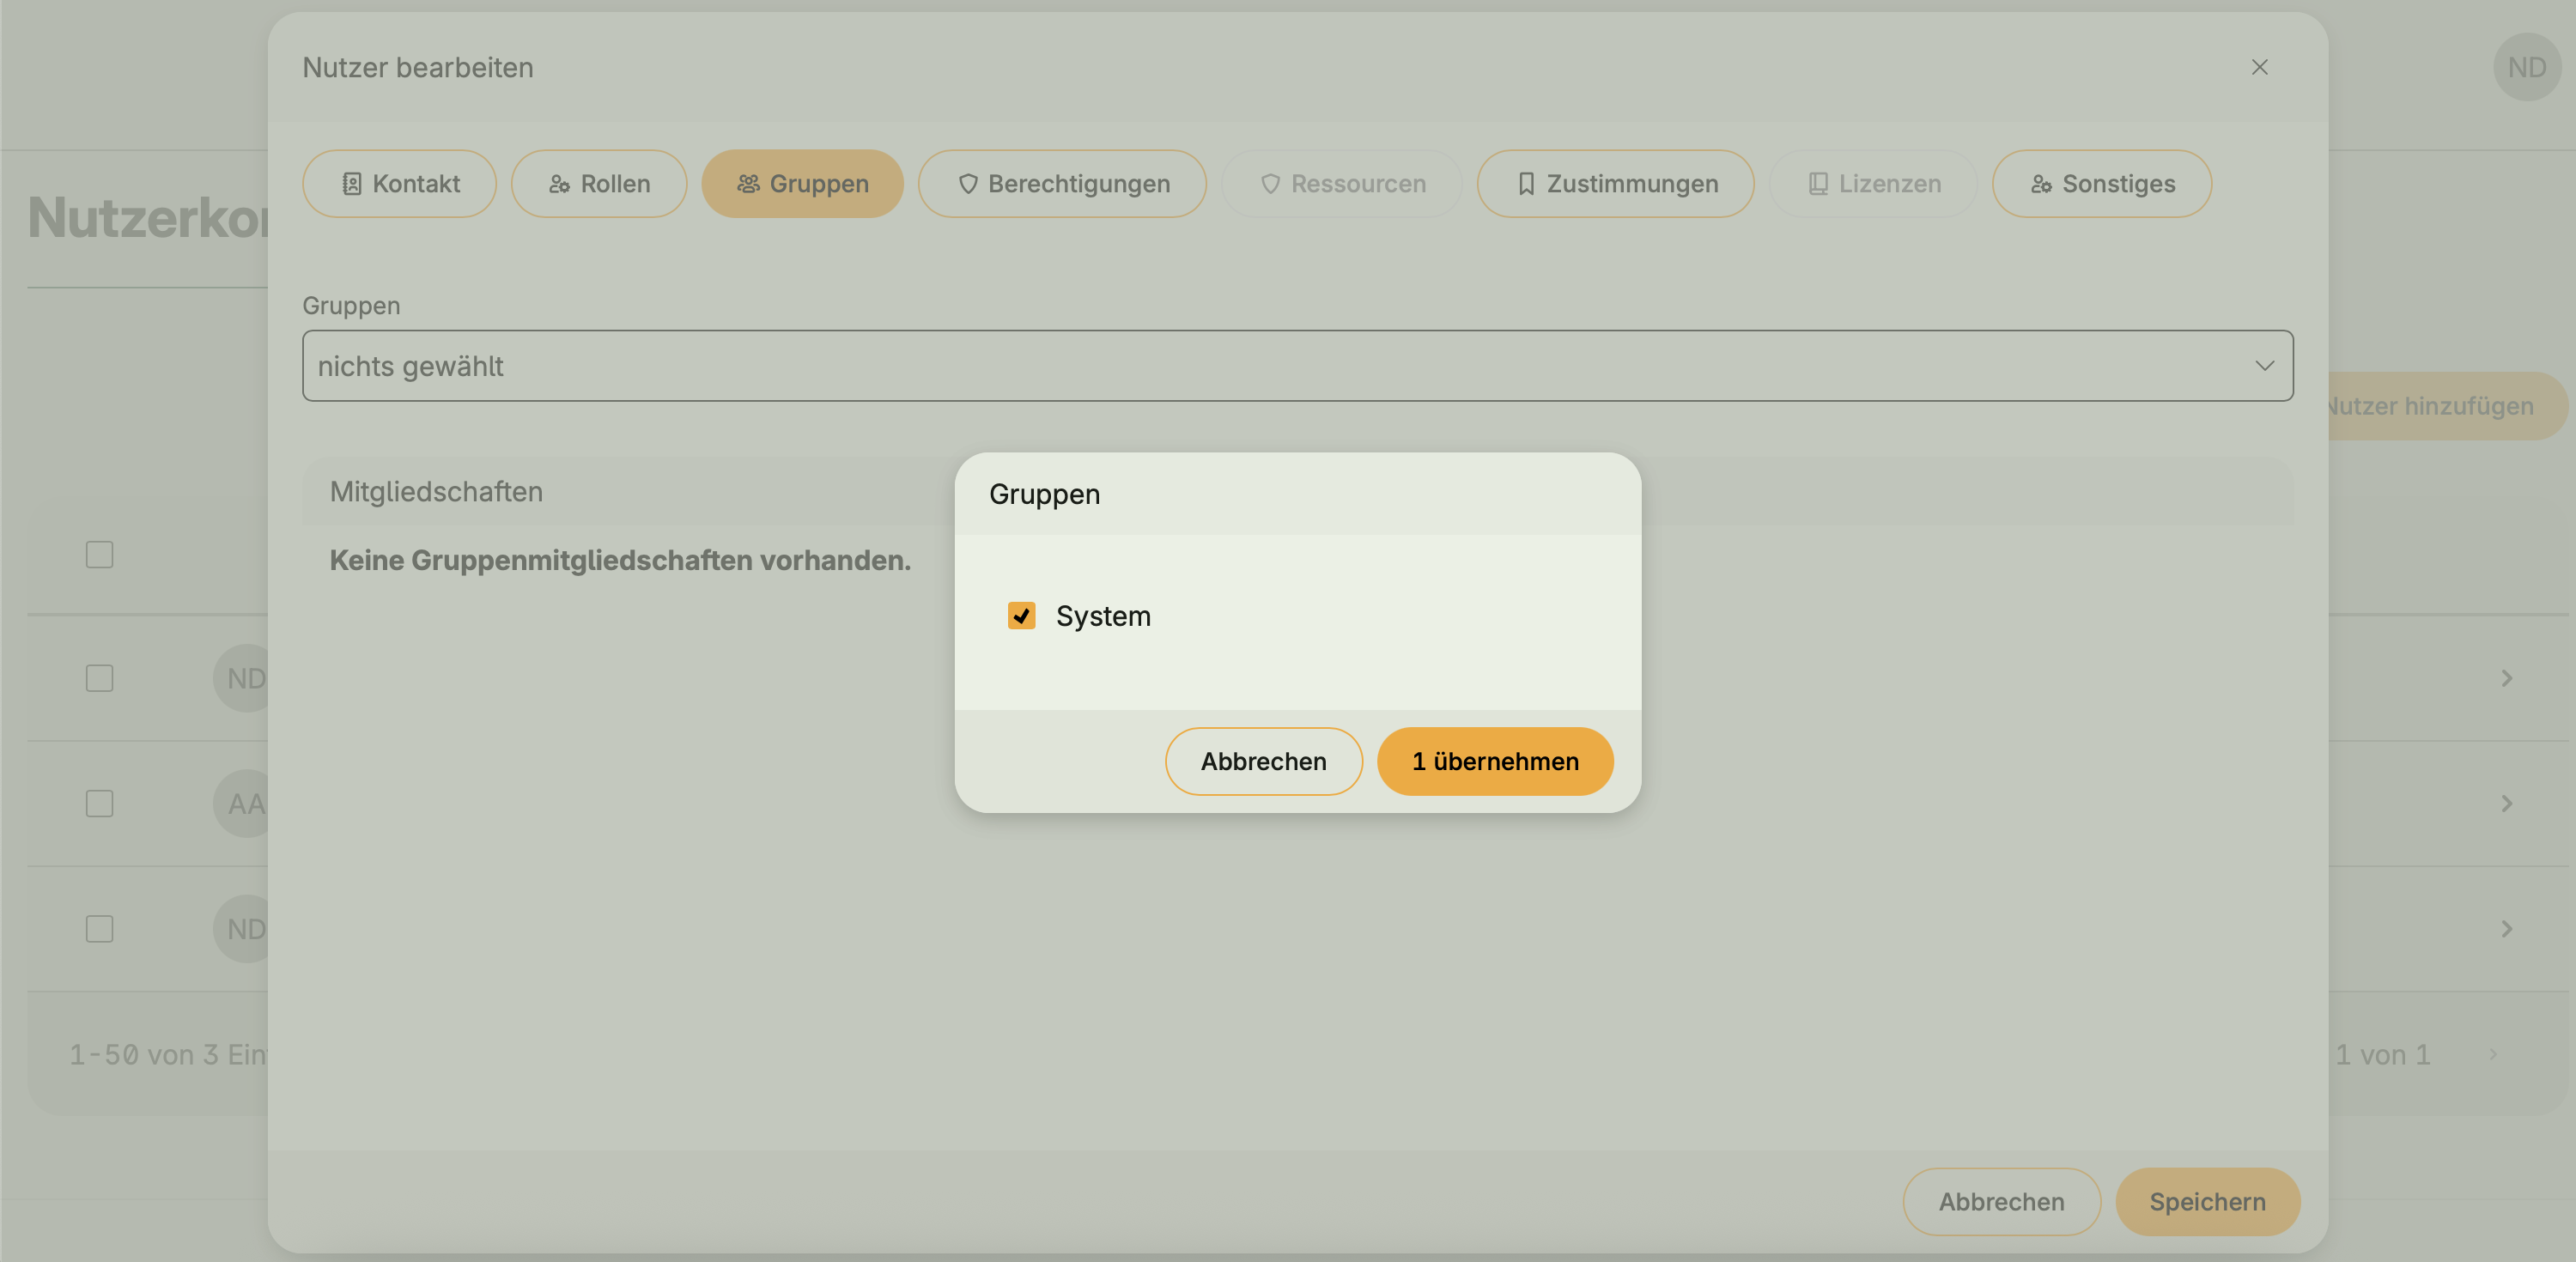Click the user-gear icon on Rollen tab
Image resolution: width=2576 pixels, height=1262 pixels.
pos(559,184)
